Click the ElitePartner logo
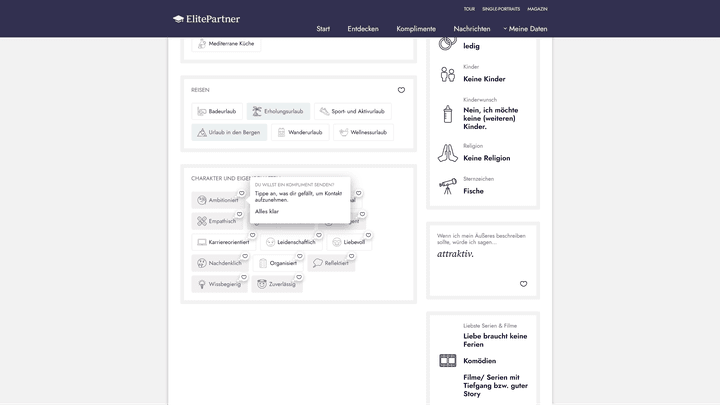This screenshot has height=405, width=720. coord(206,18)
